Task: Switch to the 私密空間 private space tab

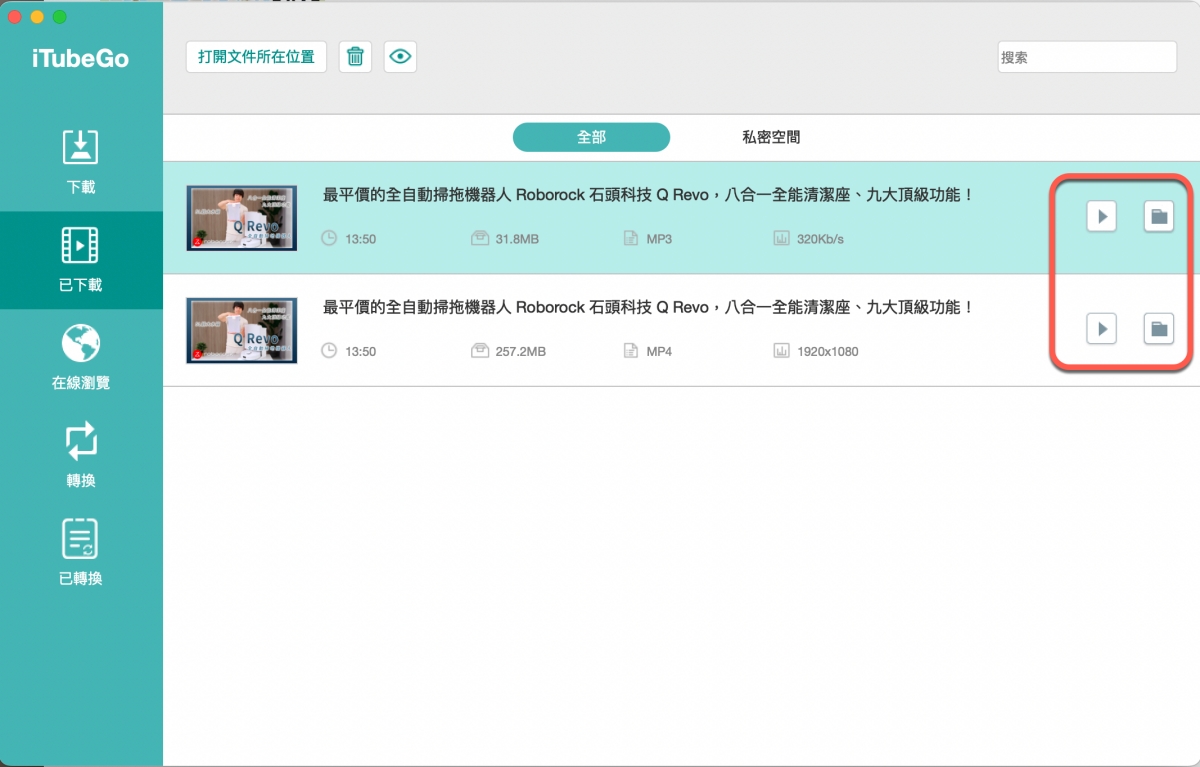Action: pos(770,137)
